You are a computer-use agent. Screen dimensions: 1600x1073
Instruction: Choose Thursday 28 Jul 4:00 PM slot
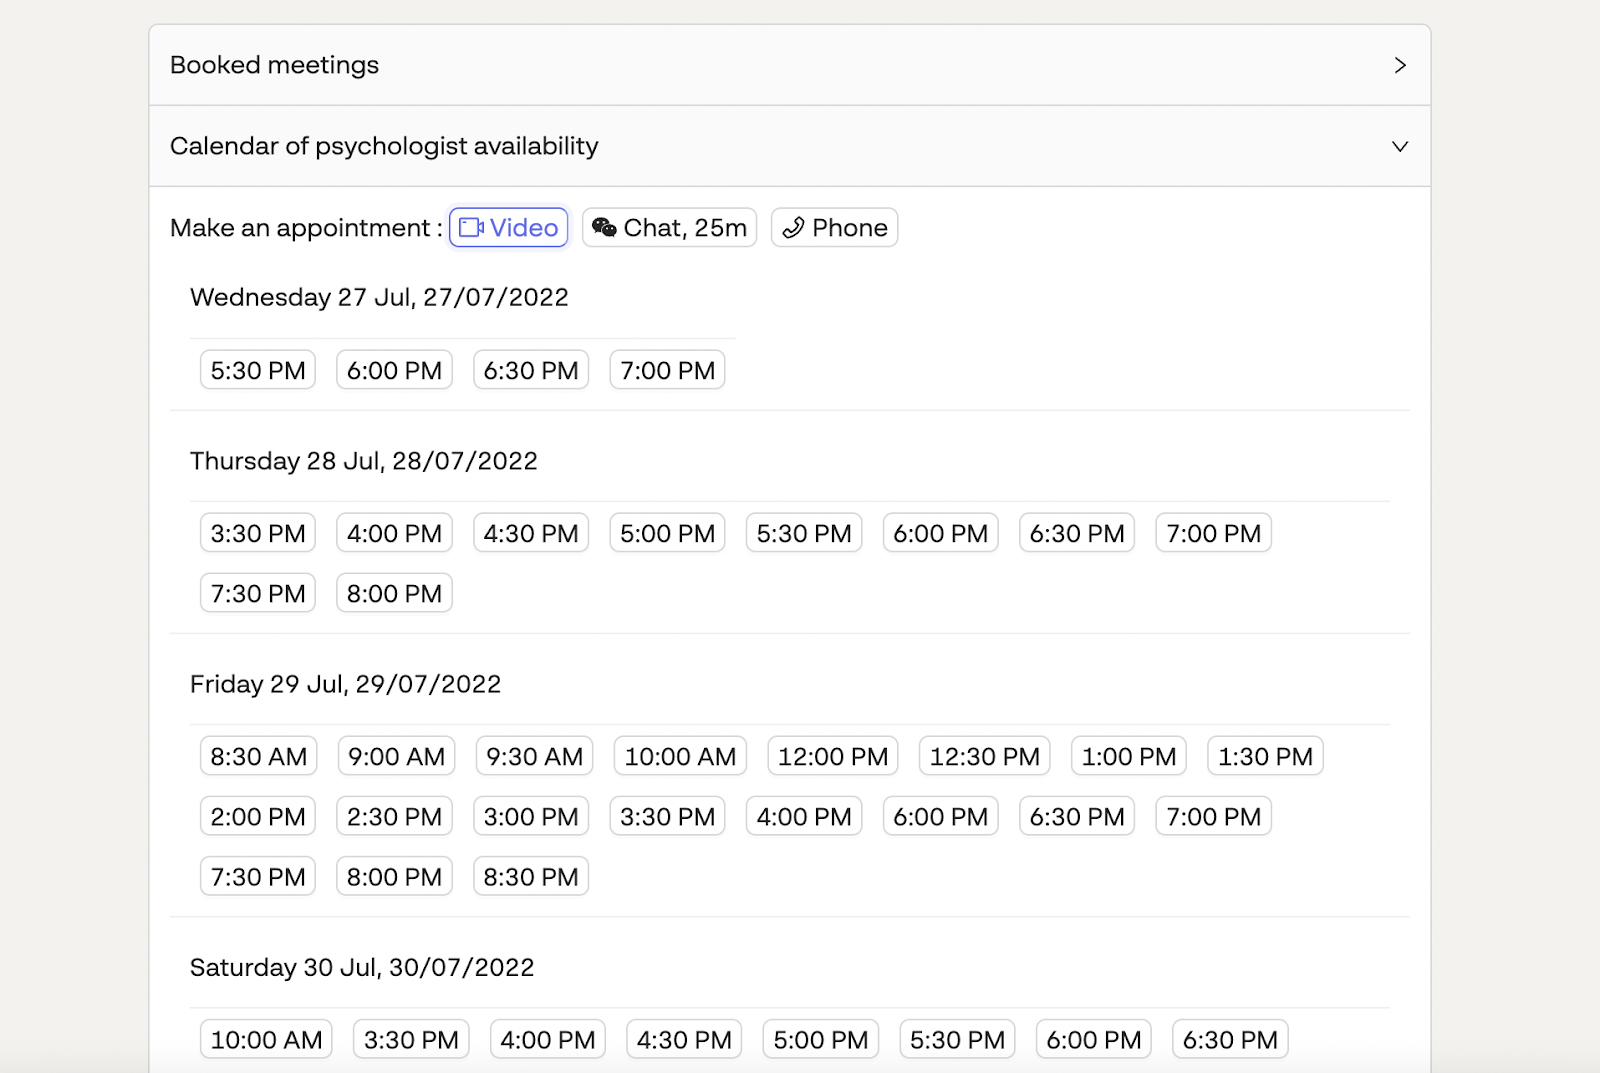point(394,533)
